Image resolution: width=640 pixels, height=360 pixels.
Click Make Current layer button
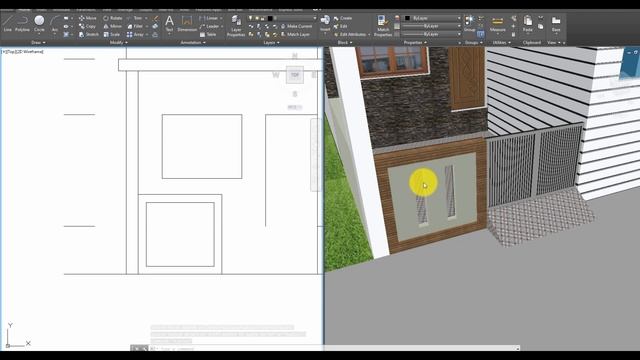click(x=296, y=26)
